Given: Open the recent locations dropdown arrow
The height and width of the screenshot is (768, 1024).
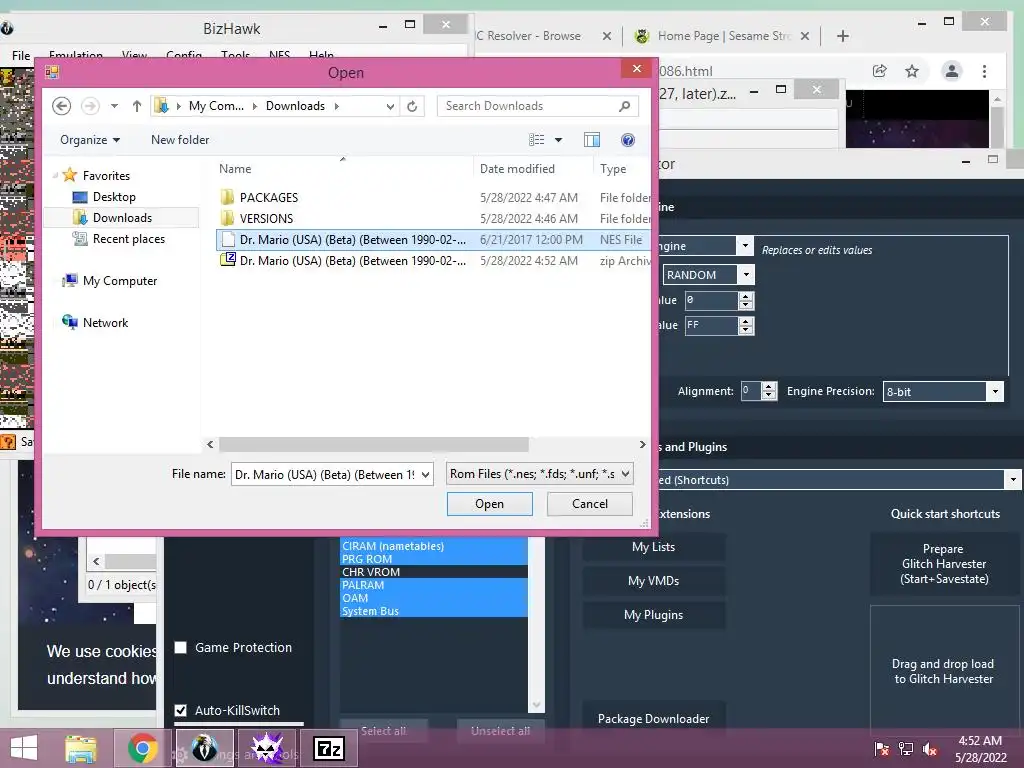Looking at the screenshot, I should click(x=114, y=106).
